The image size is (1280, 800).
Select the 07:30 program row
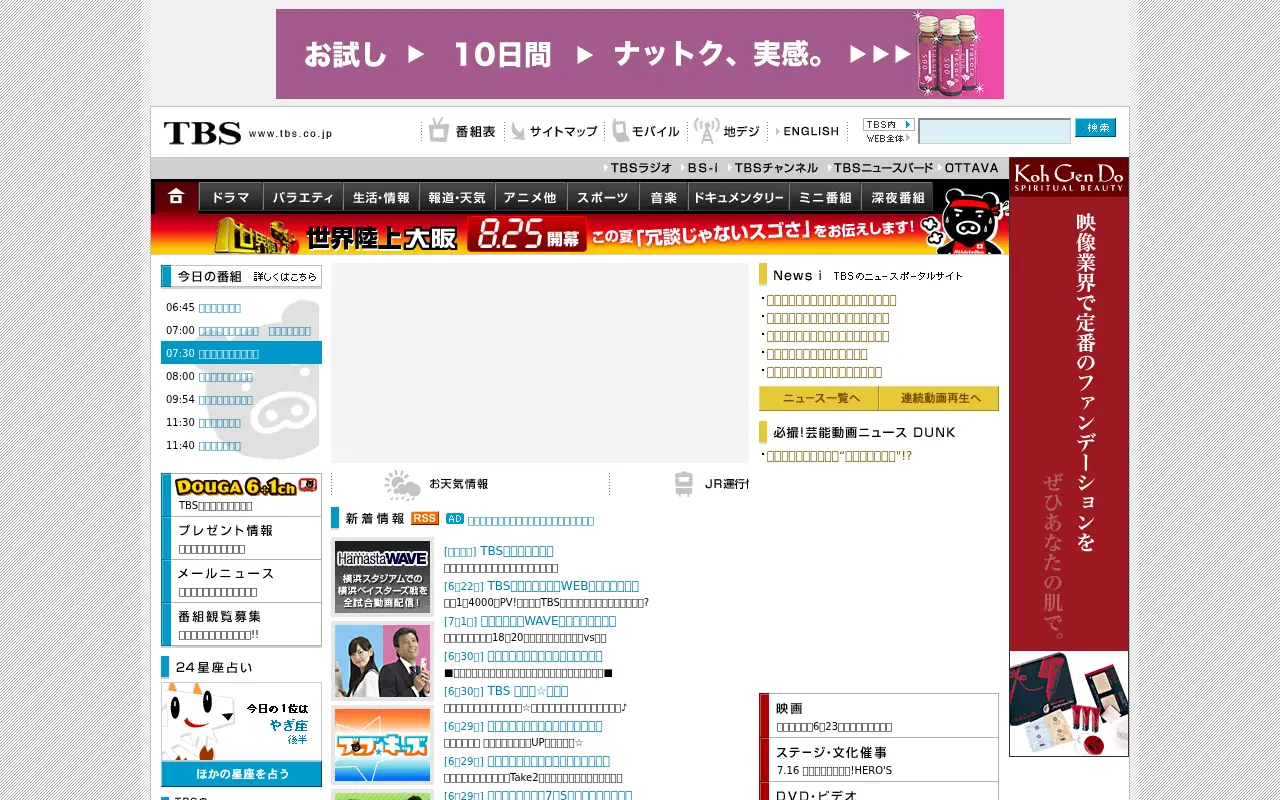click(241, 353)
